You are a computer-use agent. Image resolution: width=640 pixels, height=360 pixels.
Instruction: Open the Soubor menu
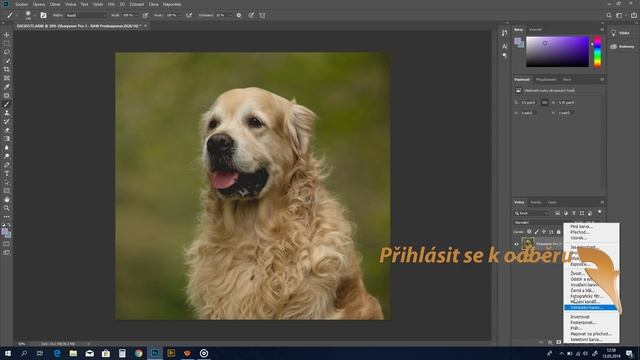22,4
